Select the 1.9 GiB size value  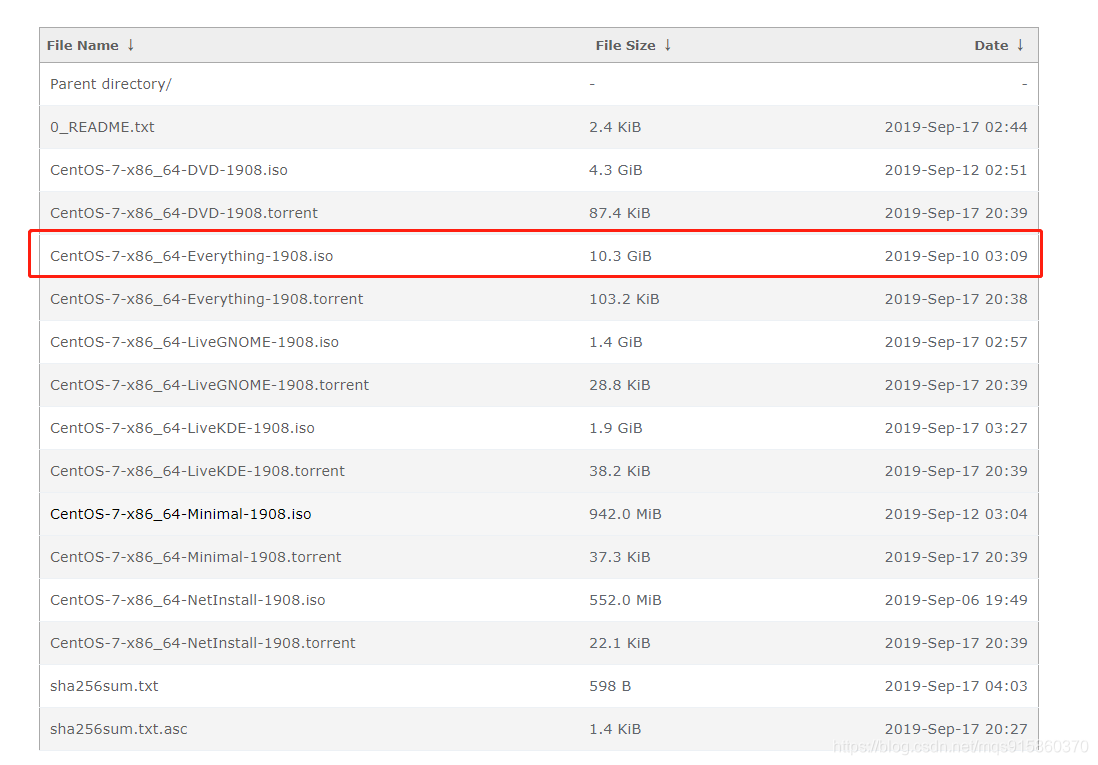pos(616,428)
